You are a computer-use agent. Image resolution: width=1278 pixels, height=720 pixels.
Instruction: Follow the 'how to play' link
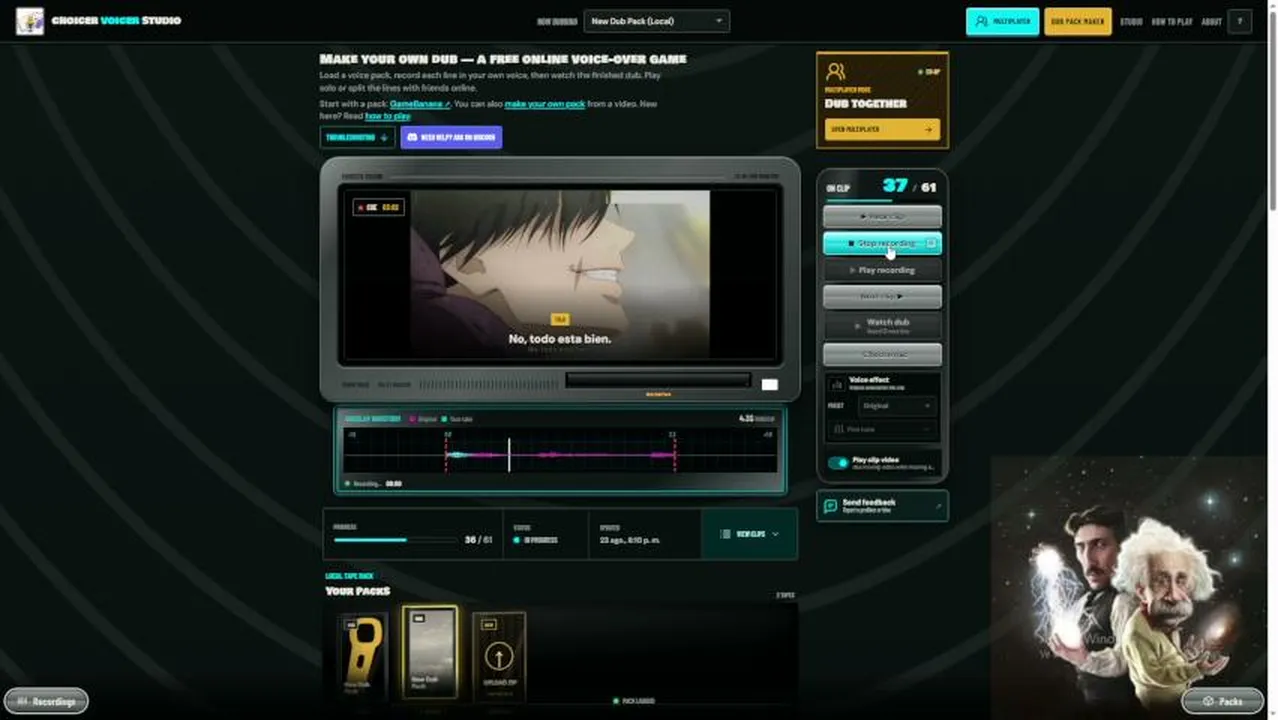point(388,116)
